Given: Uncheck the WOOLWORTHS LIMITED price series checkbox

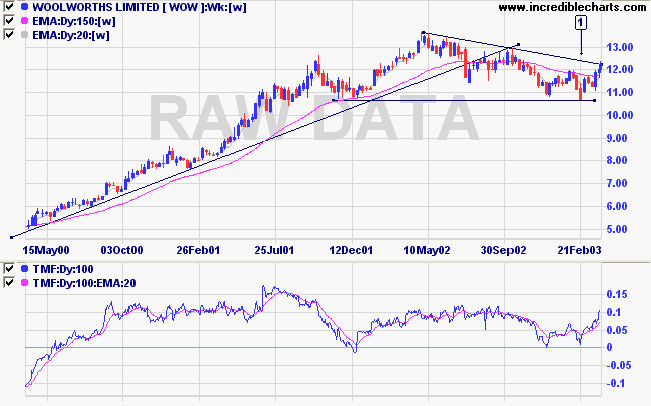Looking at the screenshot, I should tap(9, 7).
